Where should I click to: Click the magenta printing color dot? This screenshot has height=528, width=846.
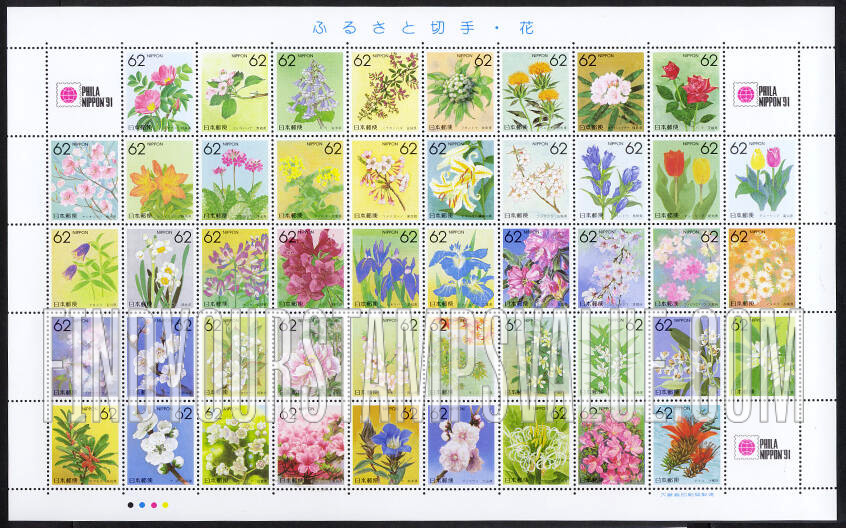click(x=154, y=506)
